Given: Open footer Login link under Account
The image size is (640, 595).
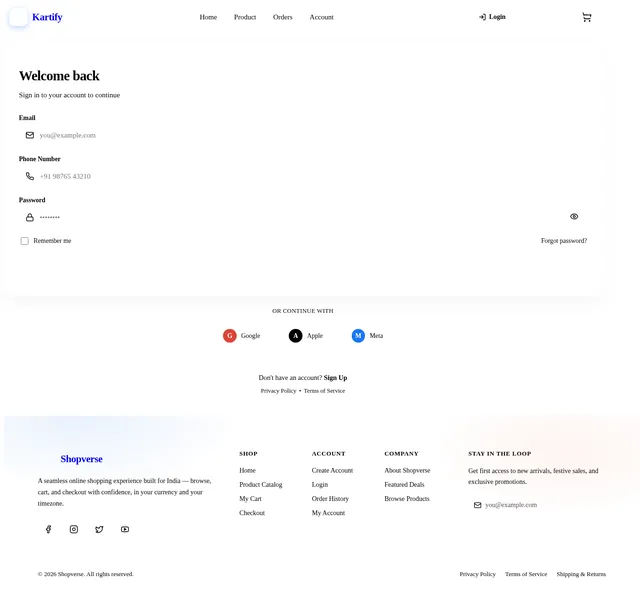Looking at the screenshot, I should [320, 485].
